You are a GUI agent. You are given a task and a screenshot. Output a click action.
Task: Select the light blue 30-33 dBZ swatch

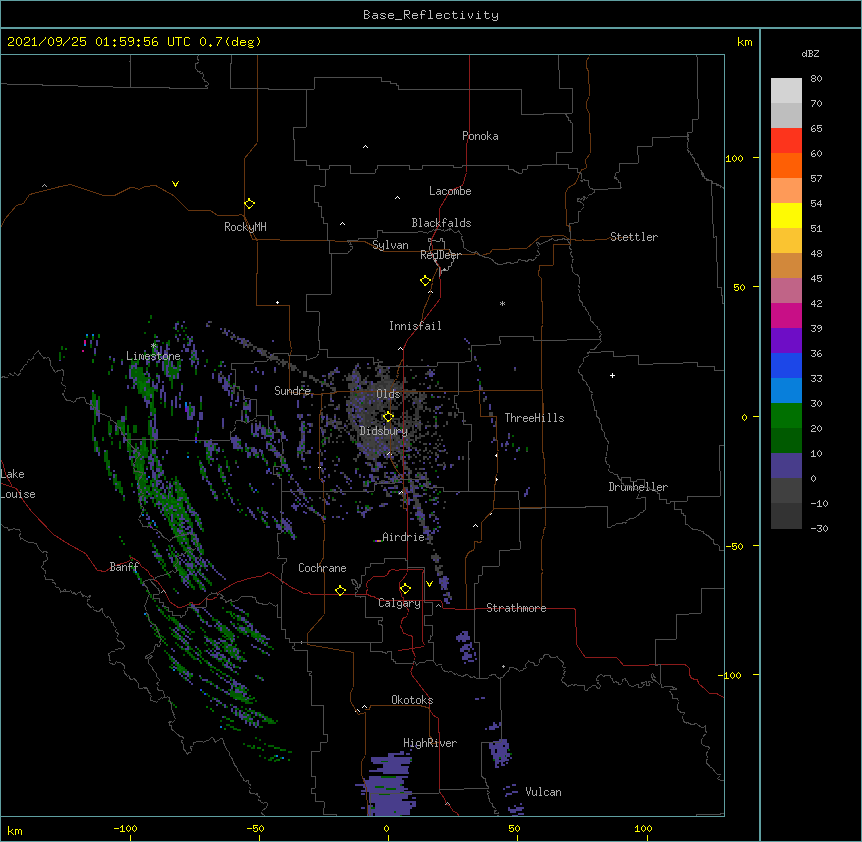[x=786, y=391]
